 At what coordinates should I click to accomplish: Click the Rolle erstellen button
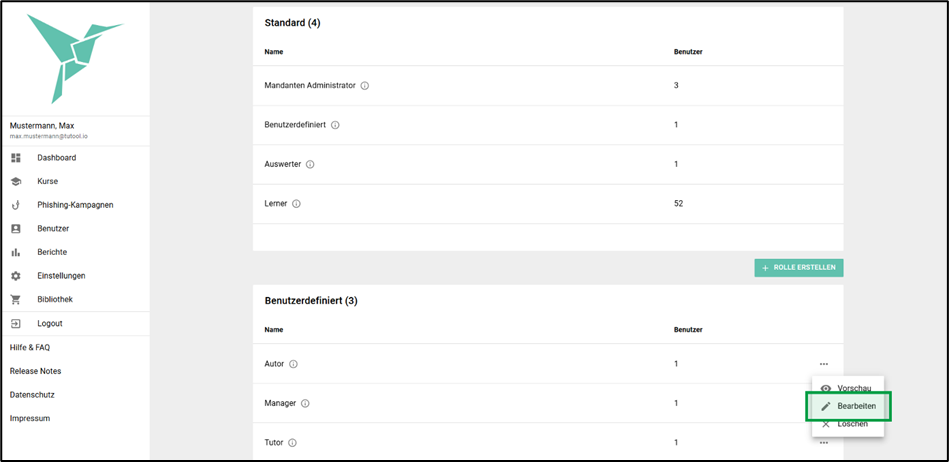point(798,268)
